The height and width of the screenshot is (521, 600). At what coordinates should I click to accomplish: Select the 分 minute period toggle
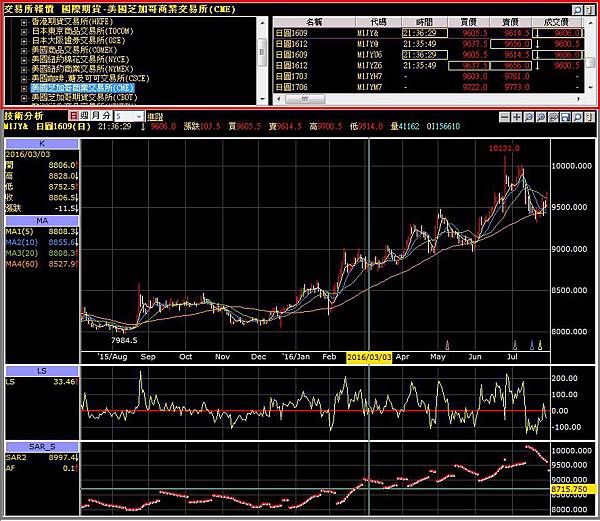tap(106, 116)
